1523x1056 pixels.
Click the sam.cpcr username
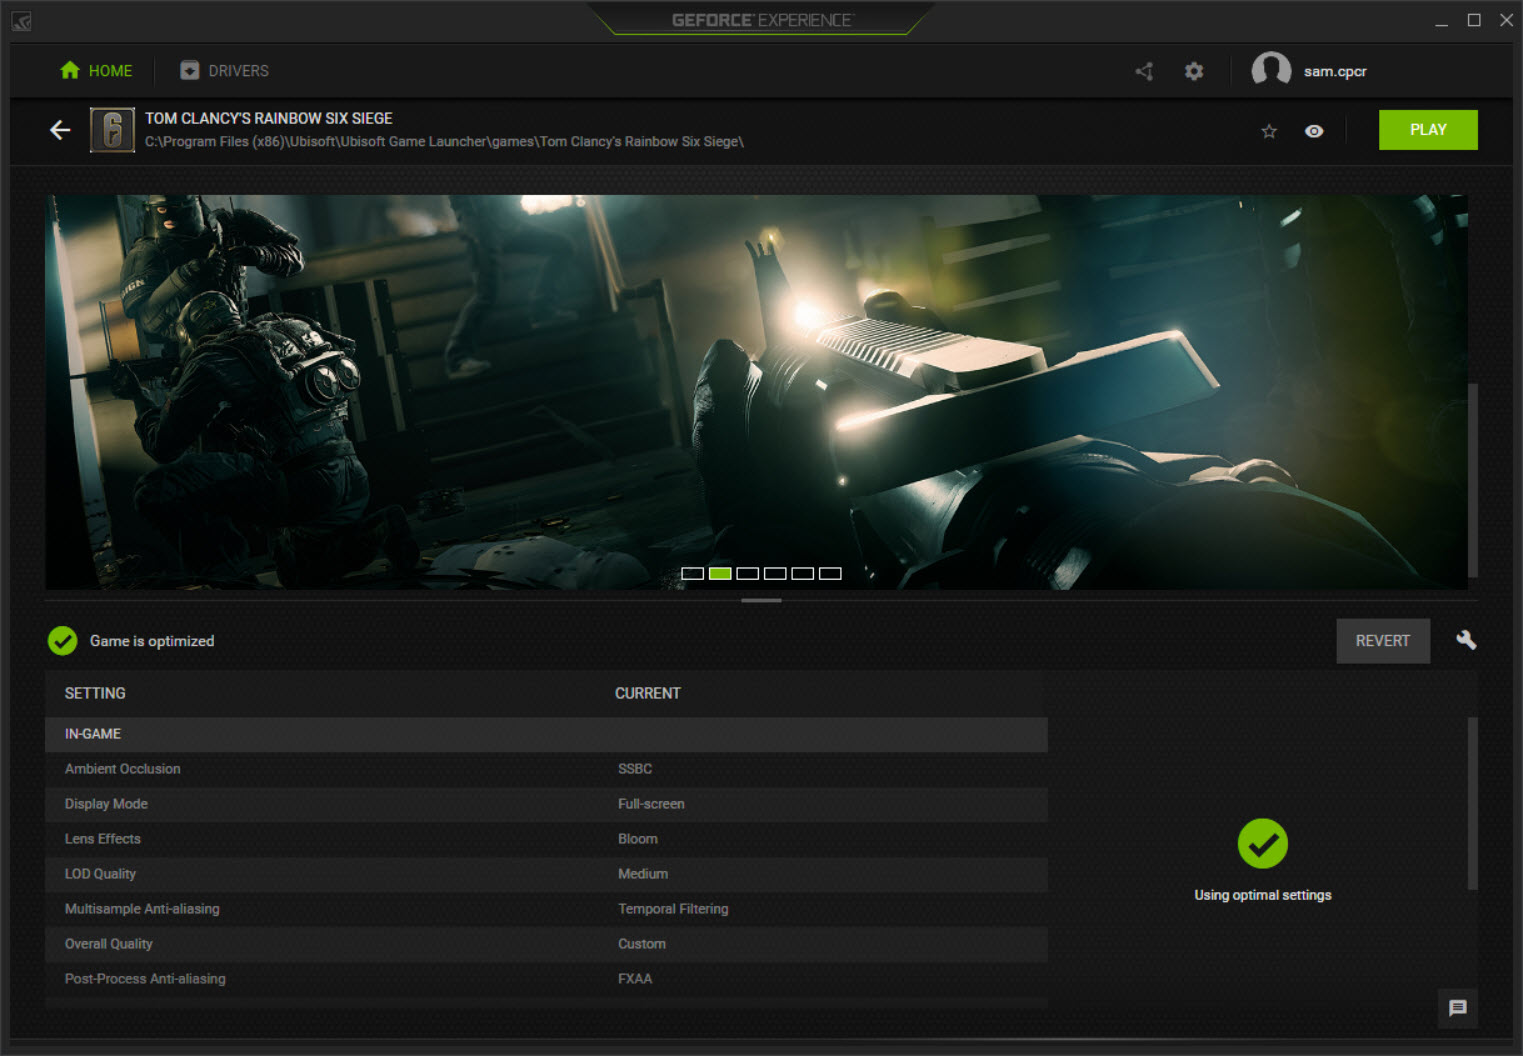pos(1335,71)
